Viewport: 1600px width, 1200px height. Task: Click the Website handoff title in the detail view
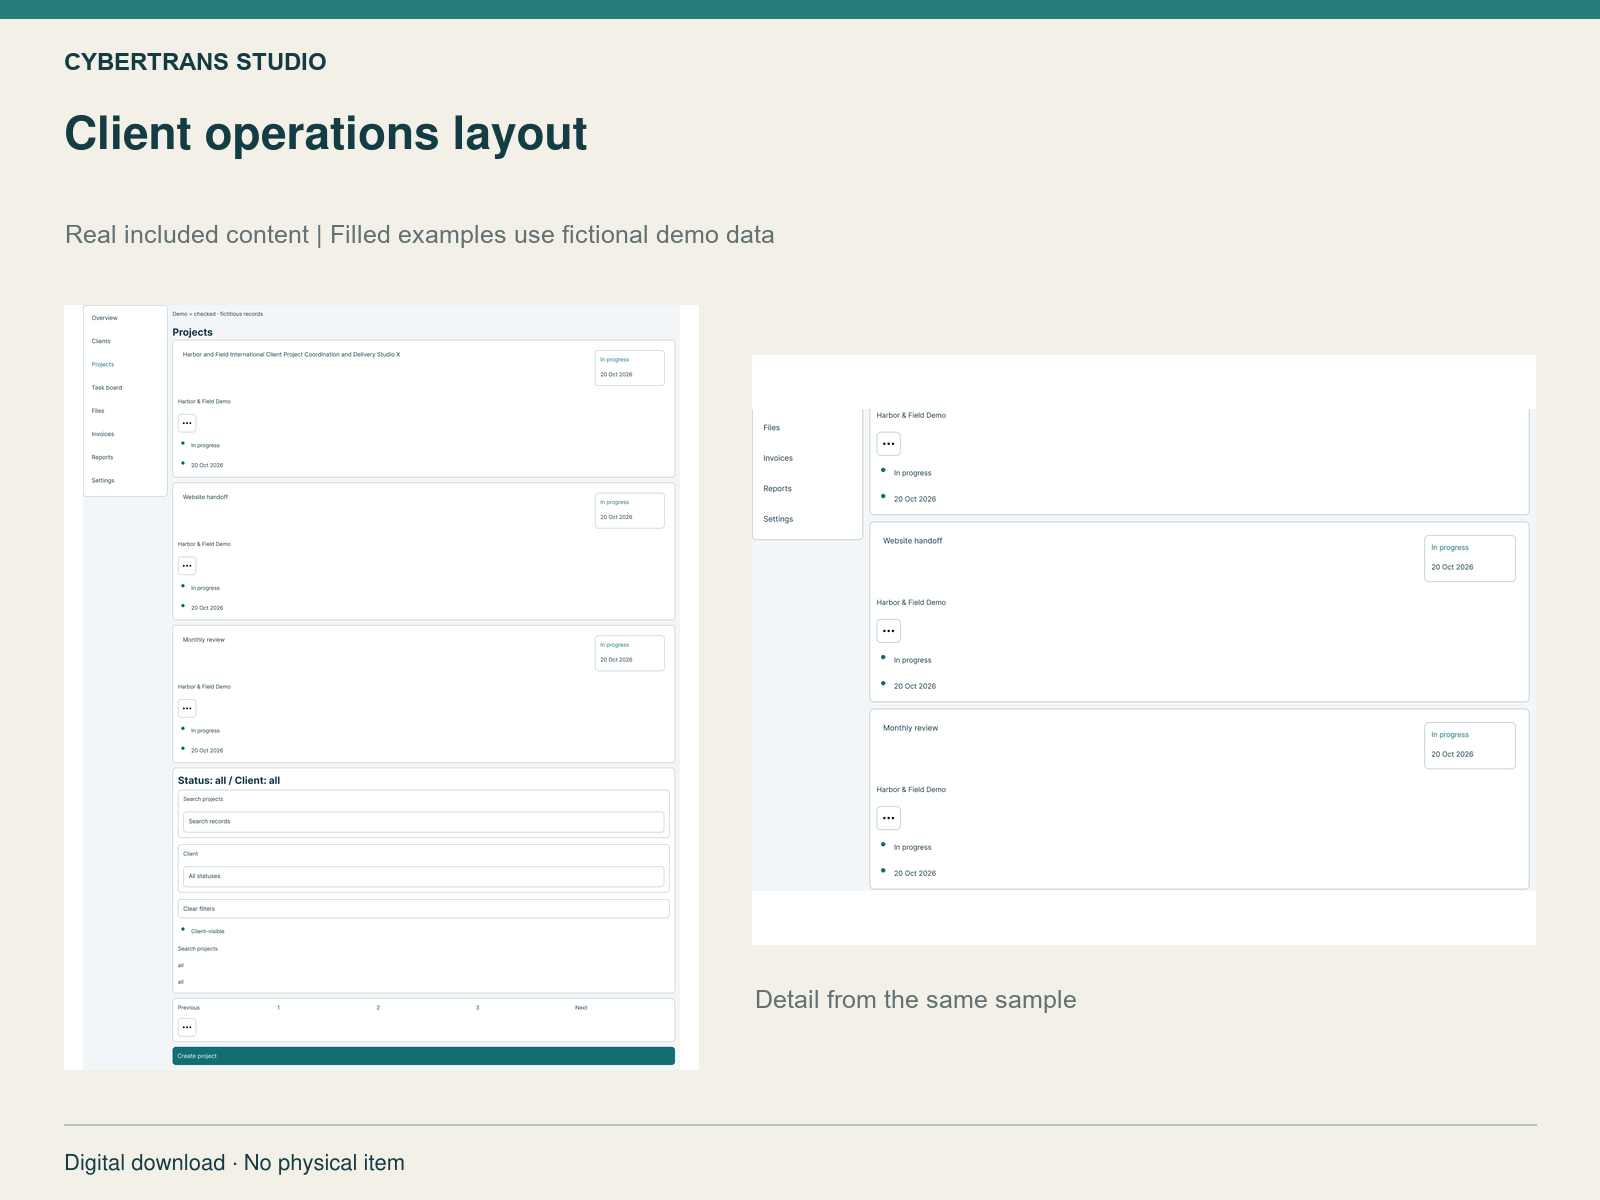coord(913,541)
